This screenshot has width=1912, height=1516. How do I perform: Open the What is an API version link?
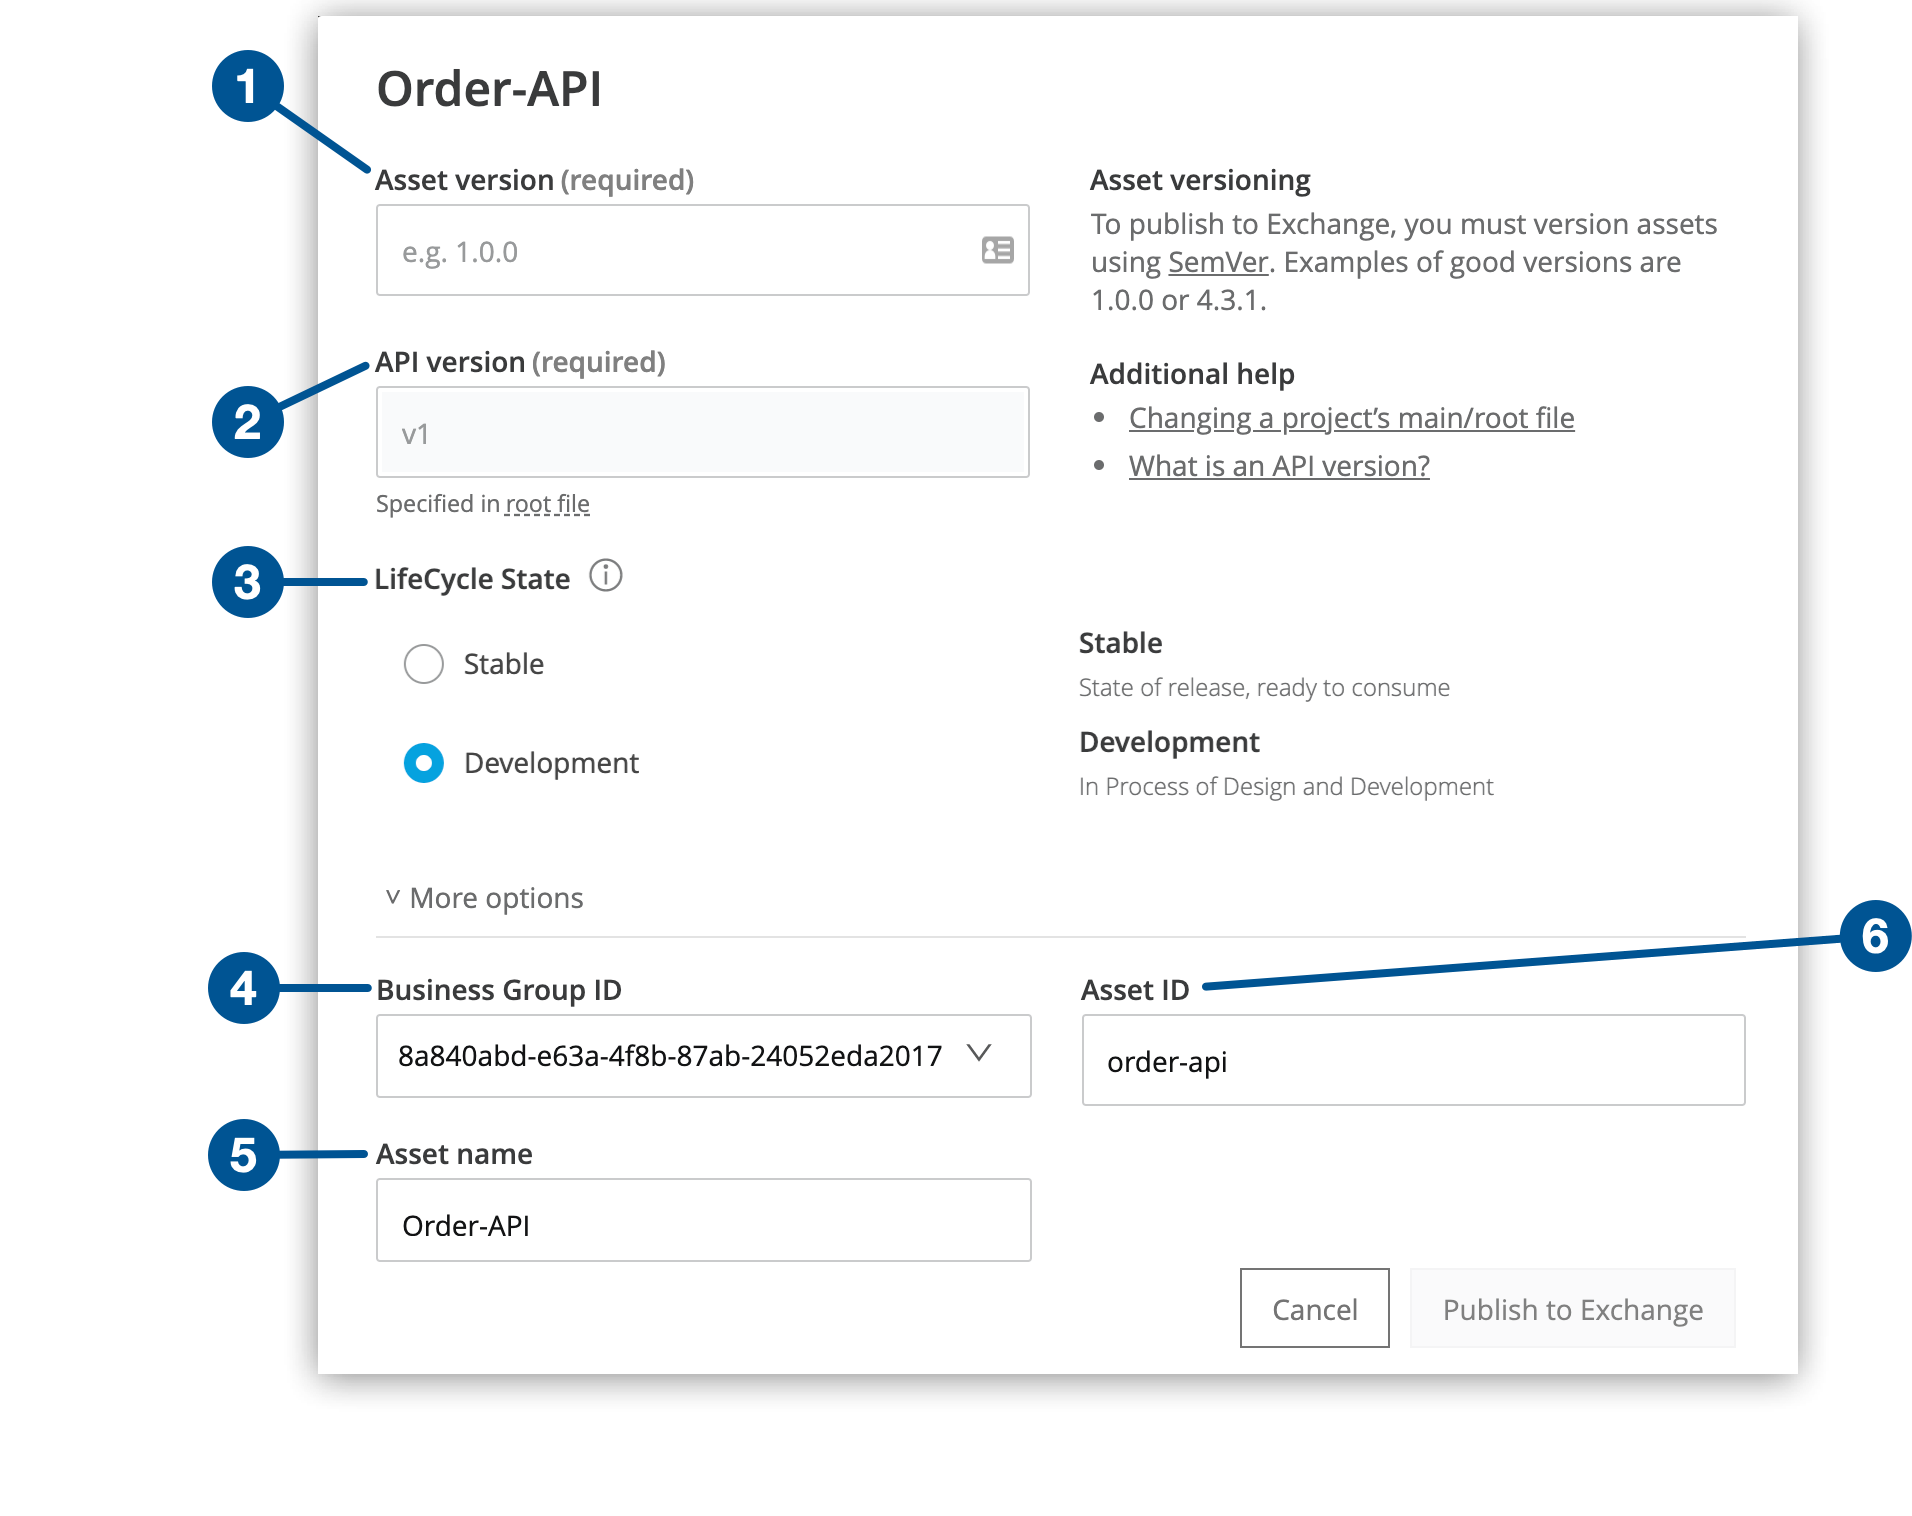(x=1278, y=465)
